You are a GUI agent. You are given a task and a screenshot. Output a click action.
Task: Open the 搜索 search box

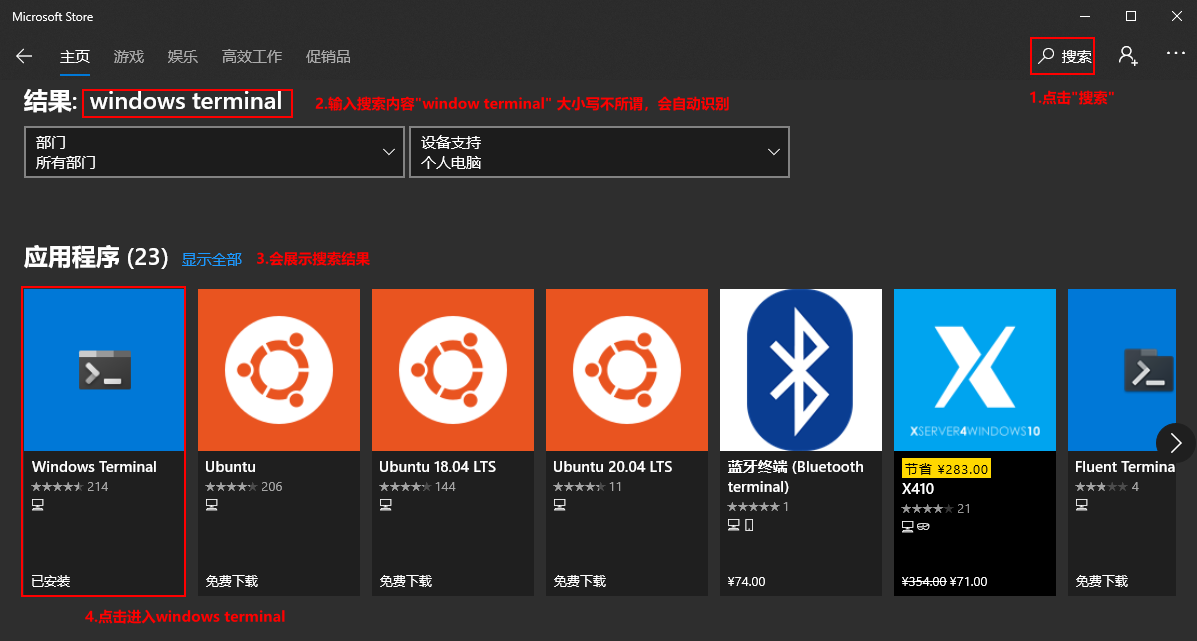click(x=1065, y=56)
